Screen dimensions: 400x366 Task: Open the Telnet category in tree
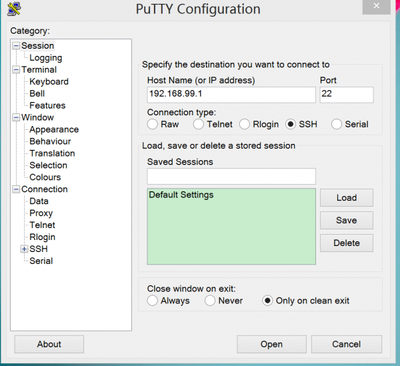42,225
